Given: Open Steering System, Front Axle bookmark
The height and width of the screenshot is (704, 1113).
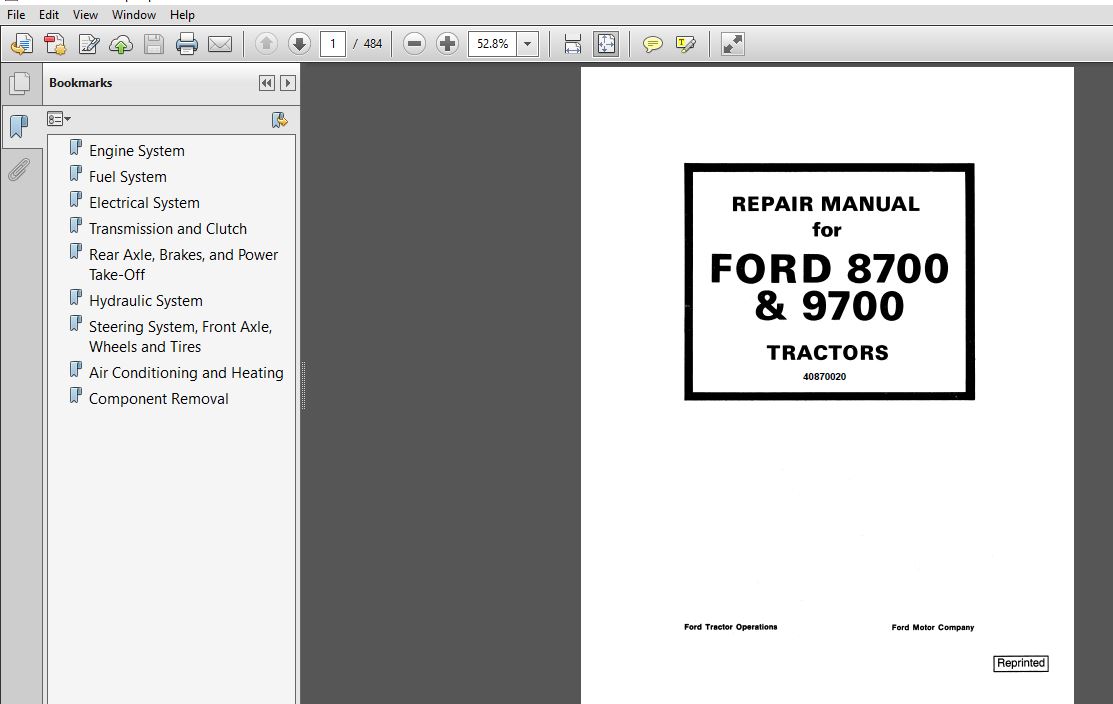Looking at the screenshot, I should pos(180,336).
